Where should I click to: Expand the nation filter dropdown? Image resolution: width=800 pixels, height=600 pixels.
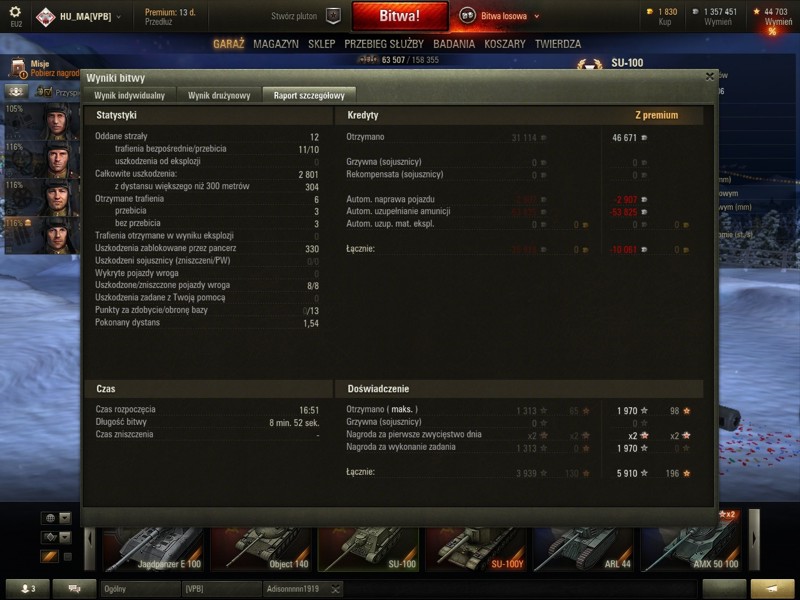coord(65,518)
